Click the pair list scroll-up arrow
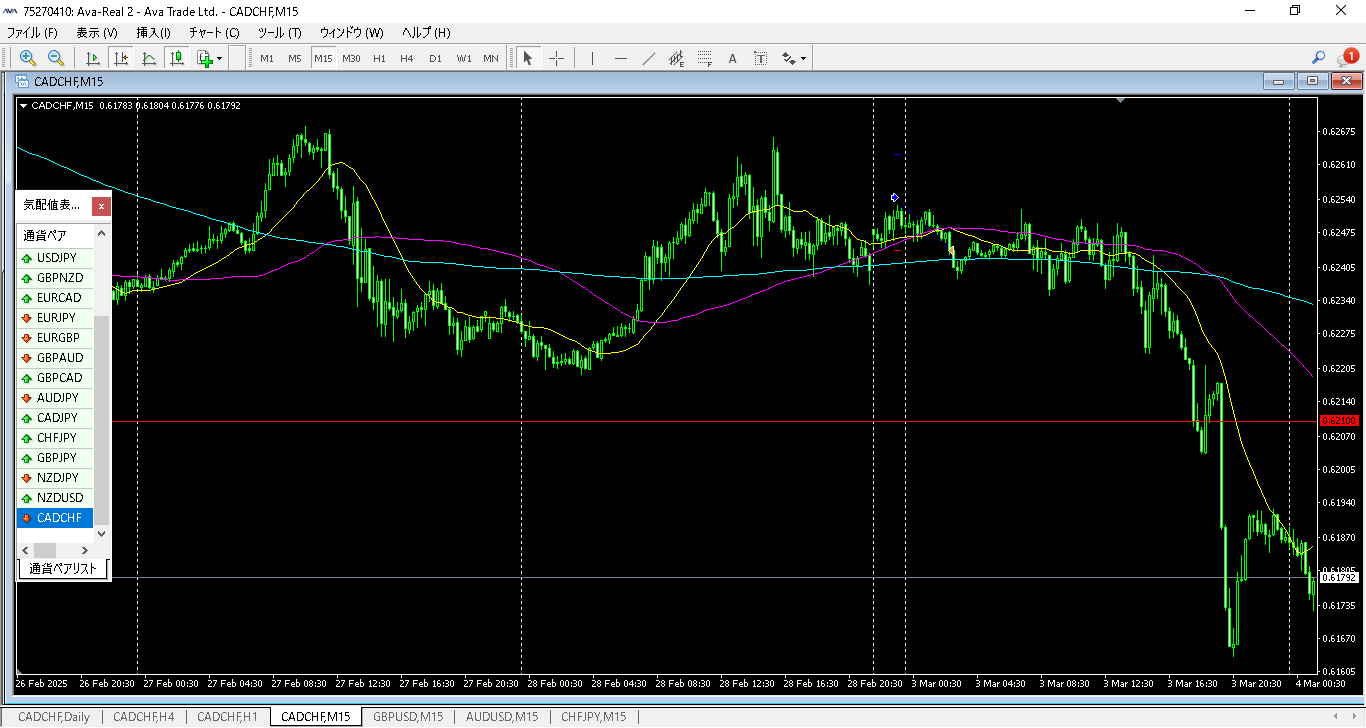The width and height of the screenshot is (1366, 728). point(102,234)
